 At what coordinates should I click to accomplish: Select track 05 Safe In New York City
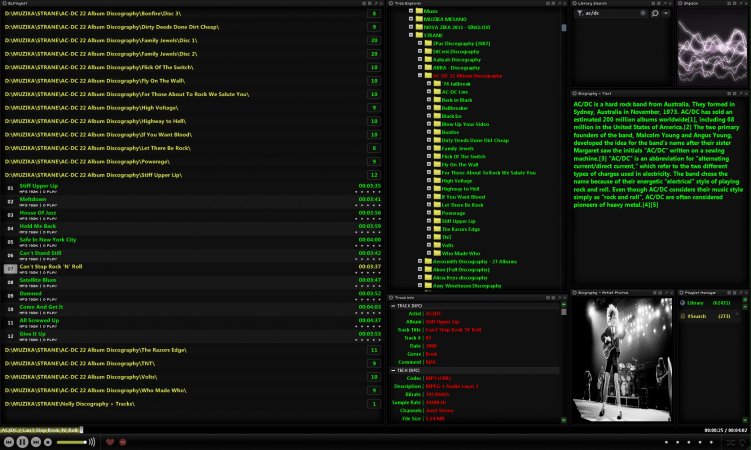click(x=192, y=242)
